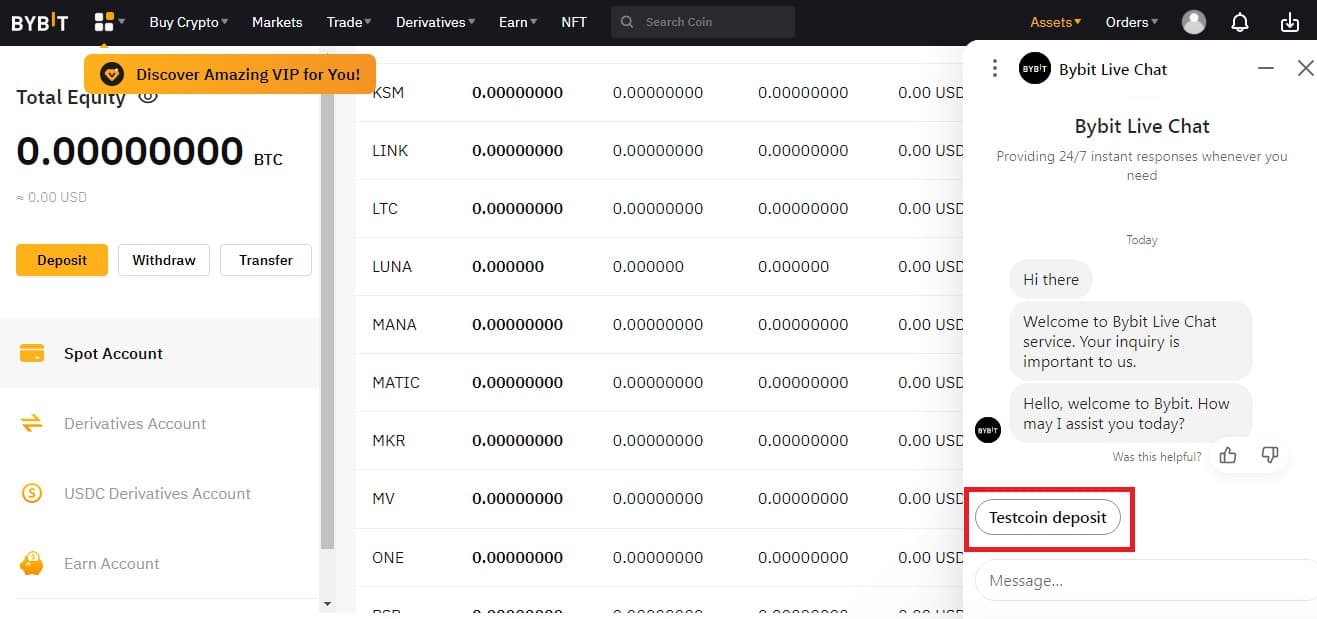Minimize the Bybit Live Chat window
This screenshot has width=1317, height=619.
pos(1266,68)
